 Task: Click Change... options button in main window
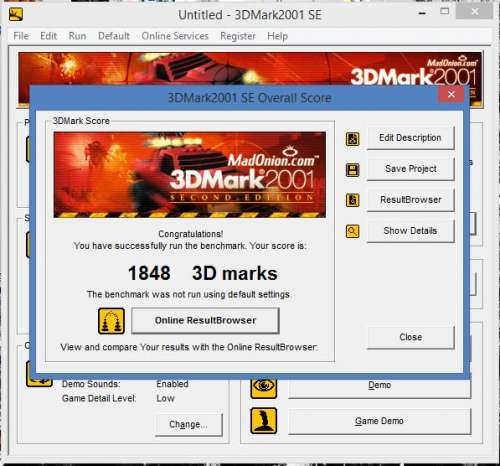pos(189,425)
